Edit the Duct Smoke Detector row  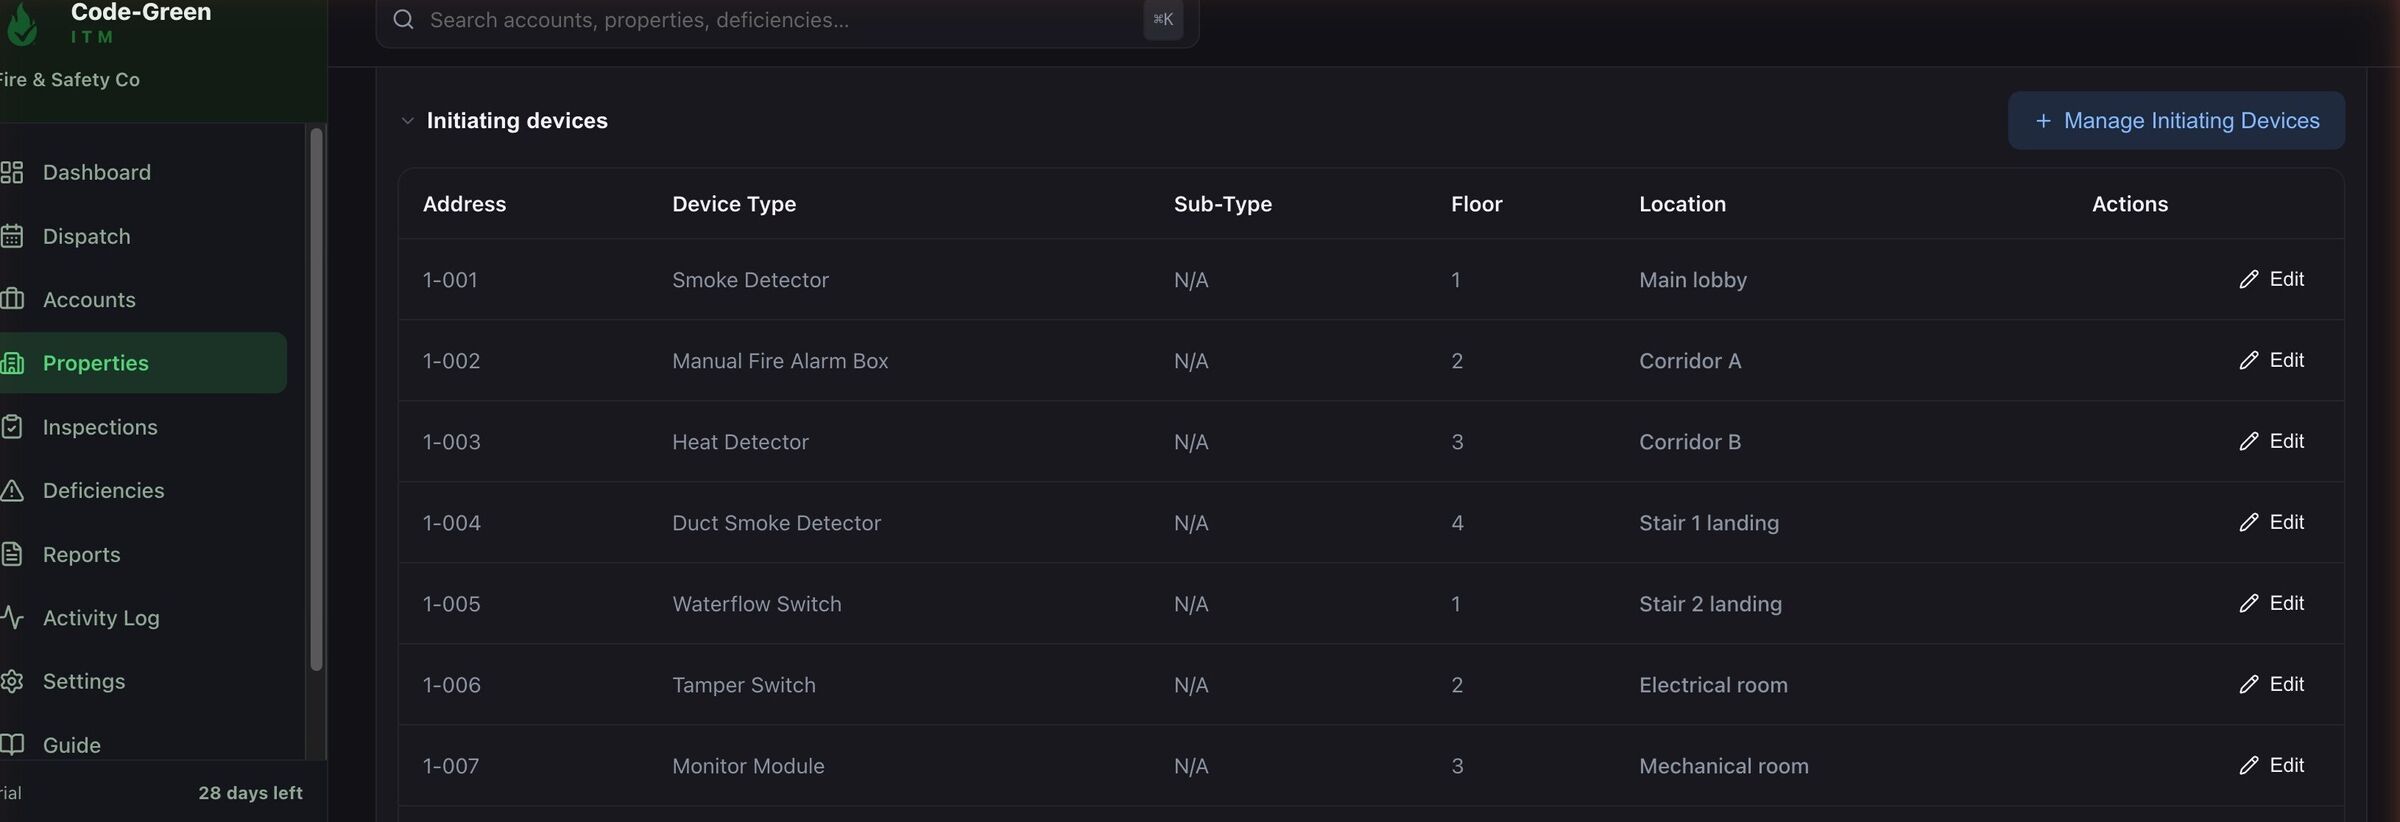point(2272,522)
